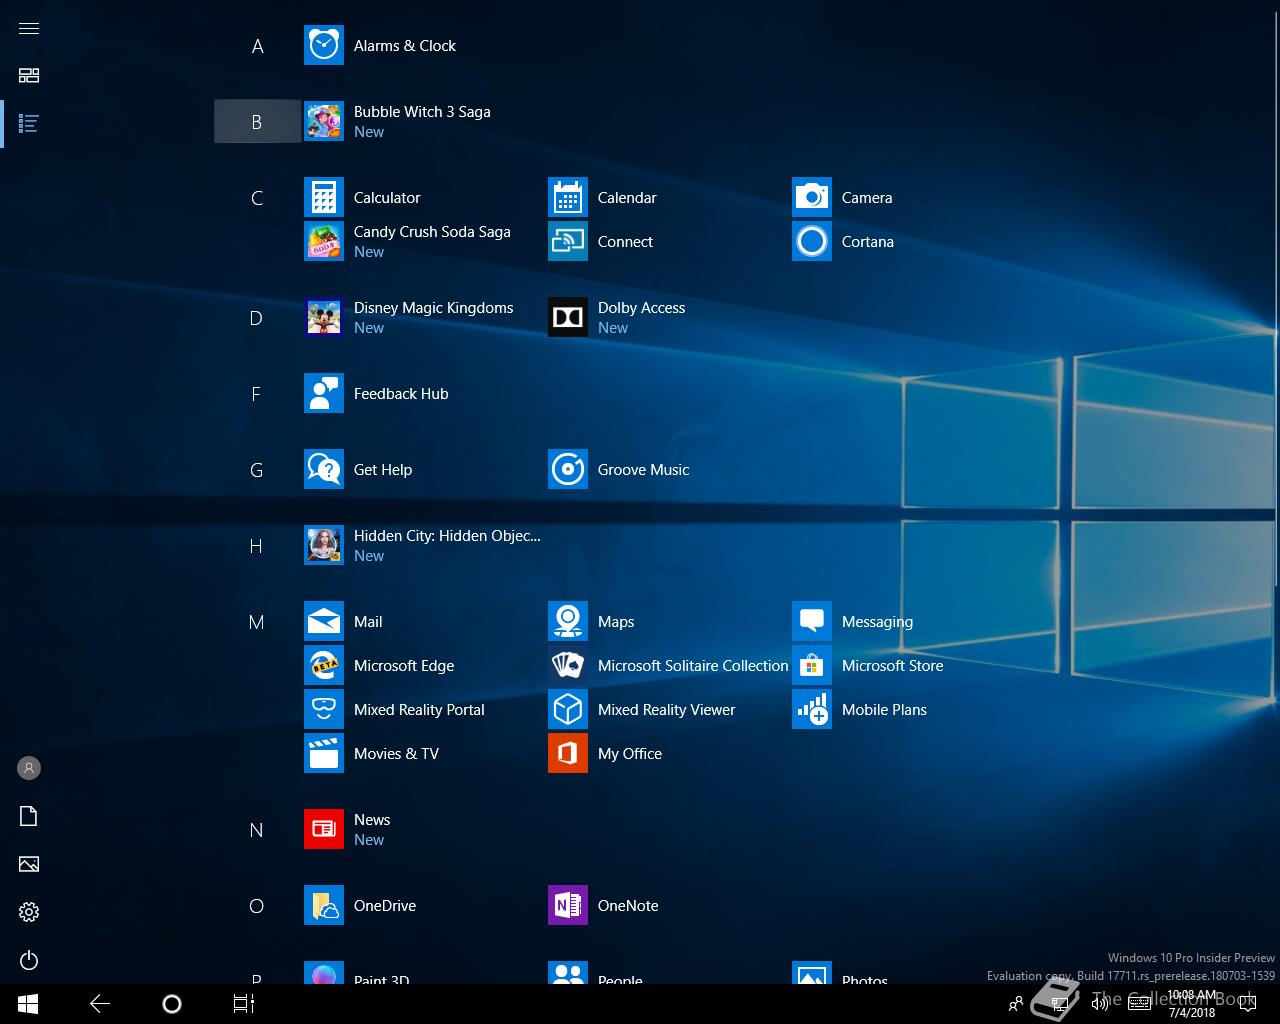Open the Maps app icon
The height and width of the screenshot is (1024, 1280).
point(568,622)
